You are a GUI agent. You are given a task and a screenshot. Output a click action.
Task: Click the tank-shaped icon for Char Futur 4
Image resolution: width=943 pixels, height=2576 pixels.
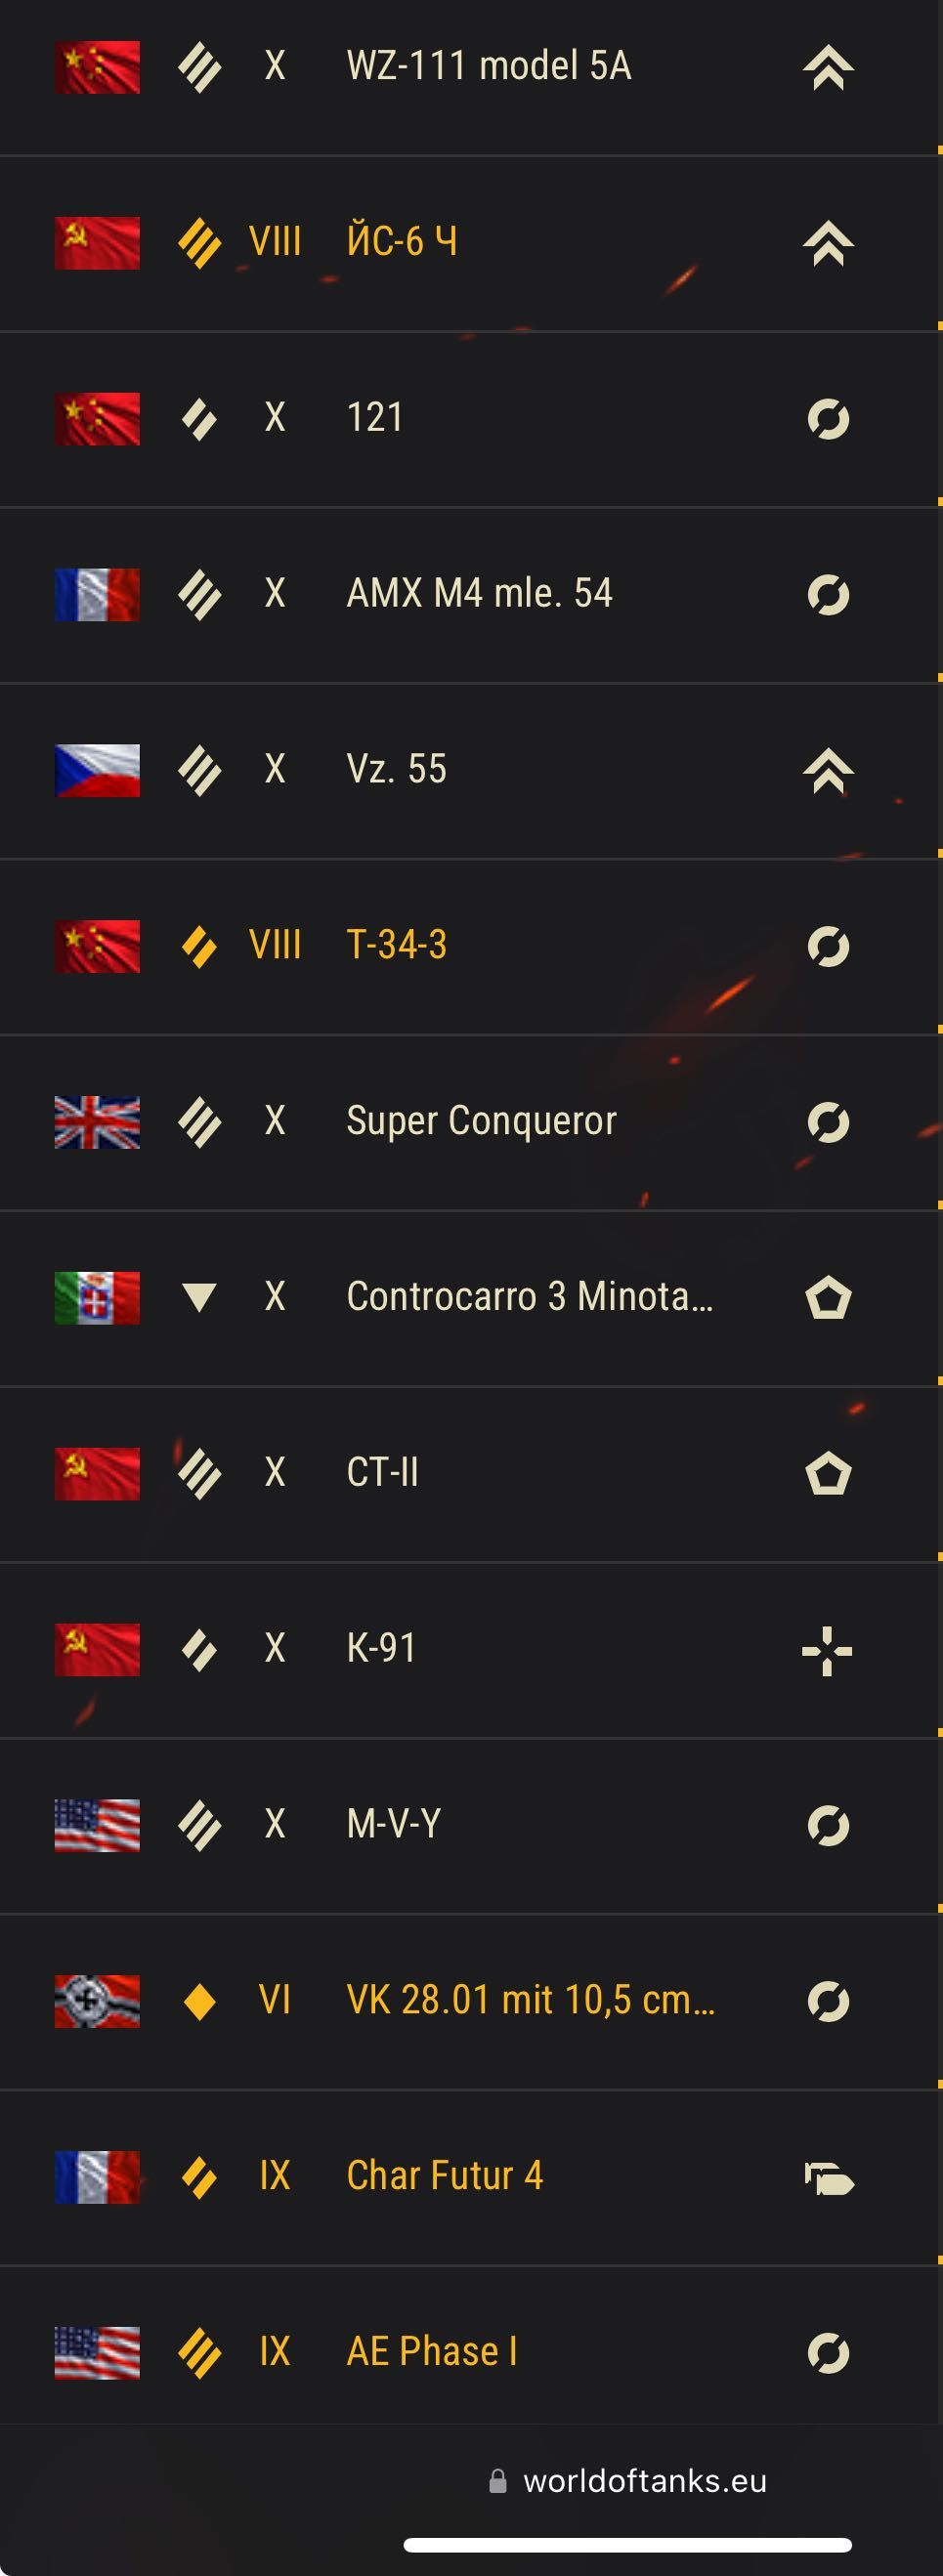[x=829, y=2177]
